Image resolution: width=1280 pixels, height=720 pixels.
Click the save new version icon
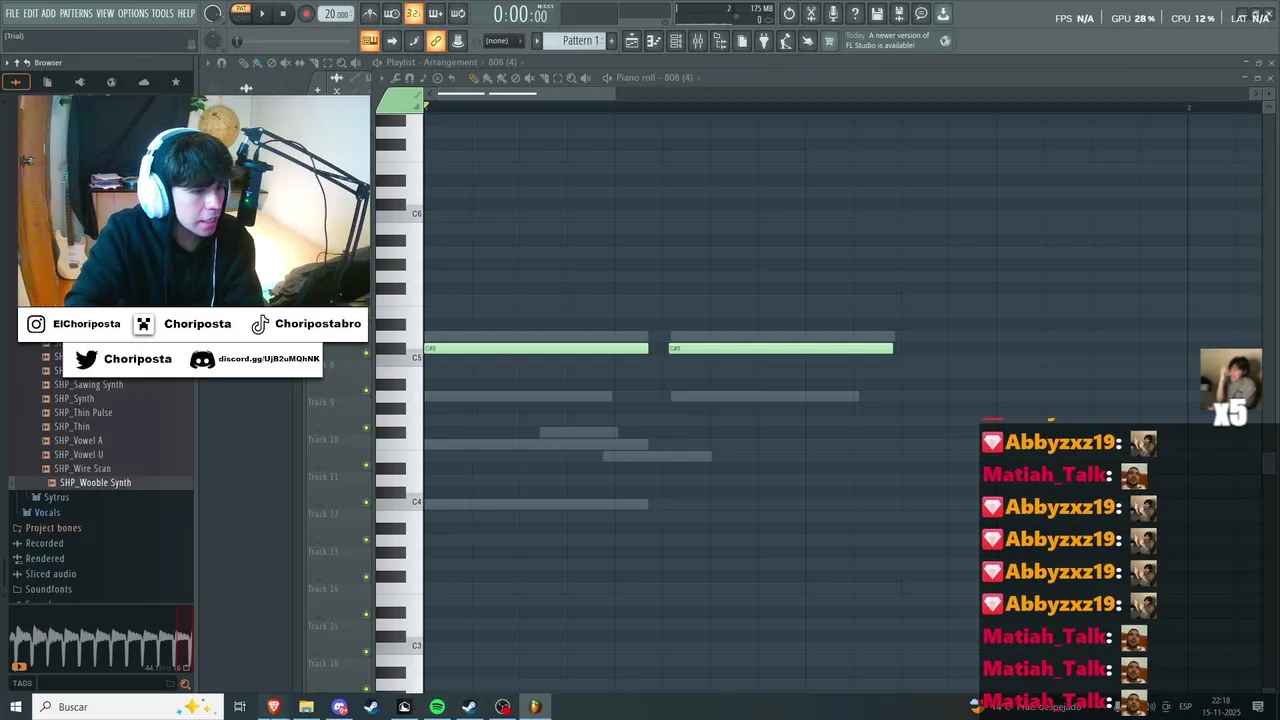[x=899, y=14]
